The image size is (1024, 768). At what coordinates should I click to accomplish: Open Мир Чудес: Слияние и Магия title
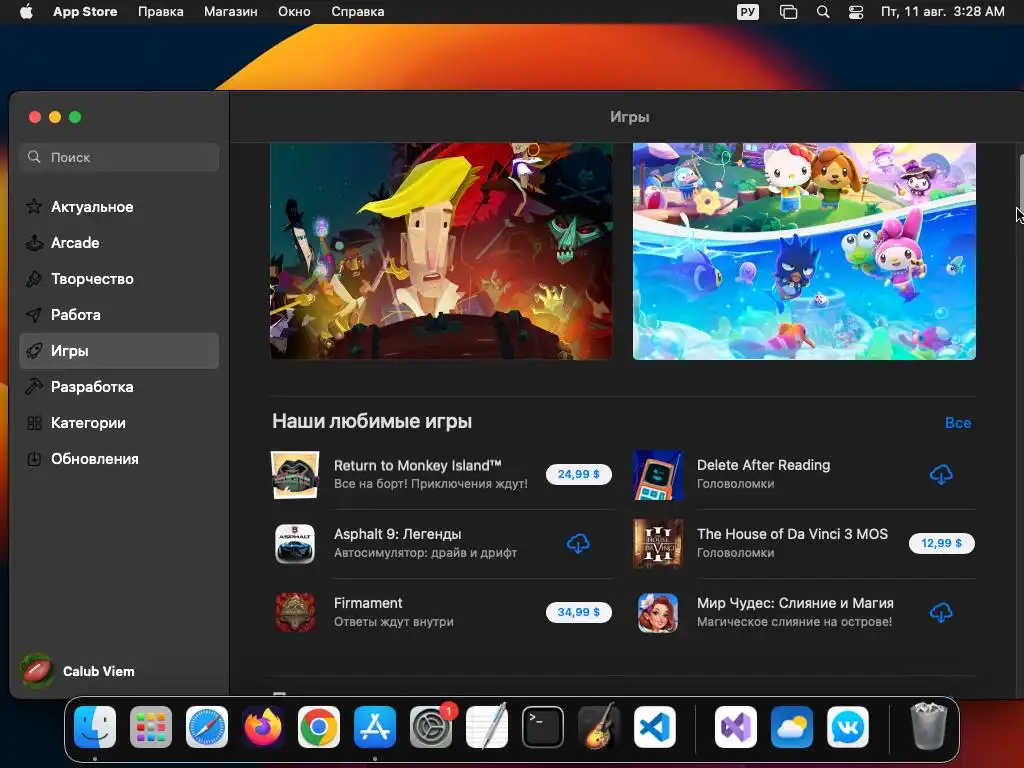(x=795, y=603)
